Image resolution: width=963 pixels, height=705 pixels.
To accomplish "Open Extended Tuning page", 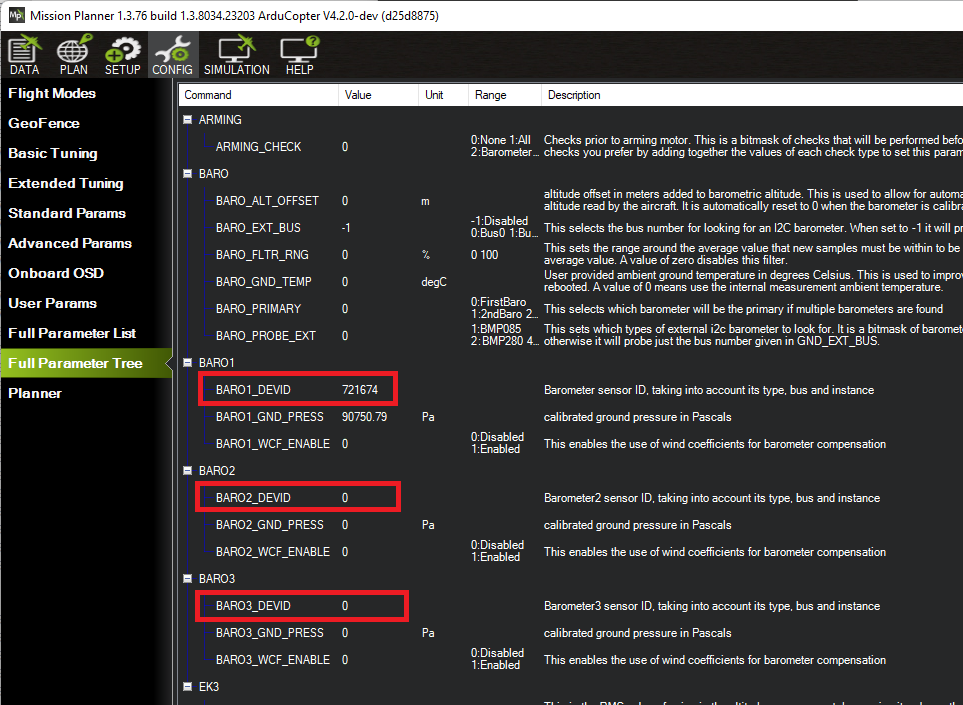I will (x=66, y=184).
